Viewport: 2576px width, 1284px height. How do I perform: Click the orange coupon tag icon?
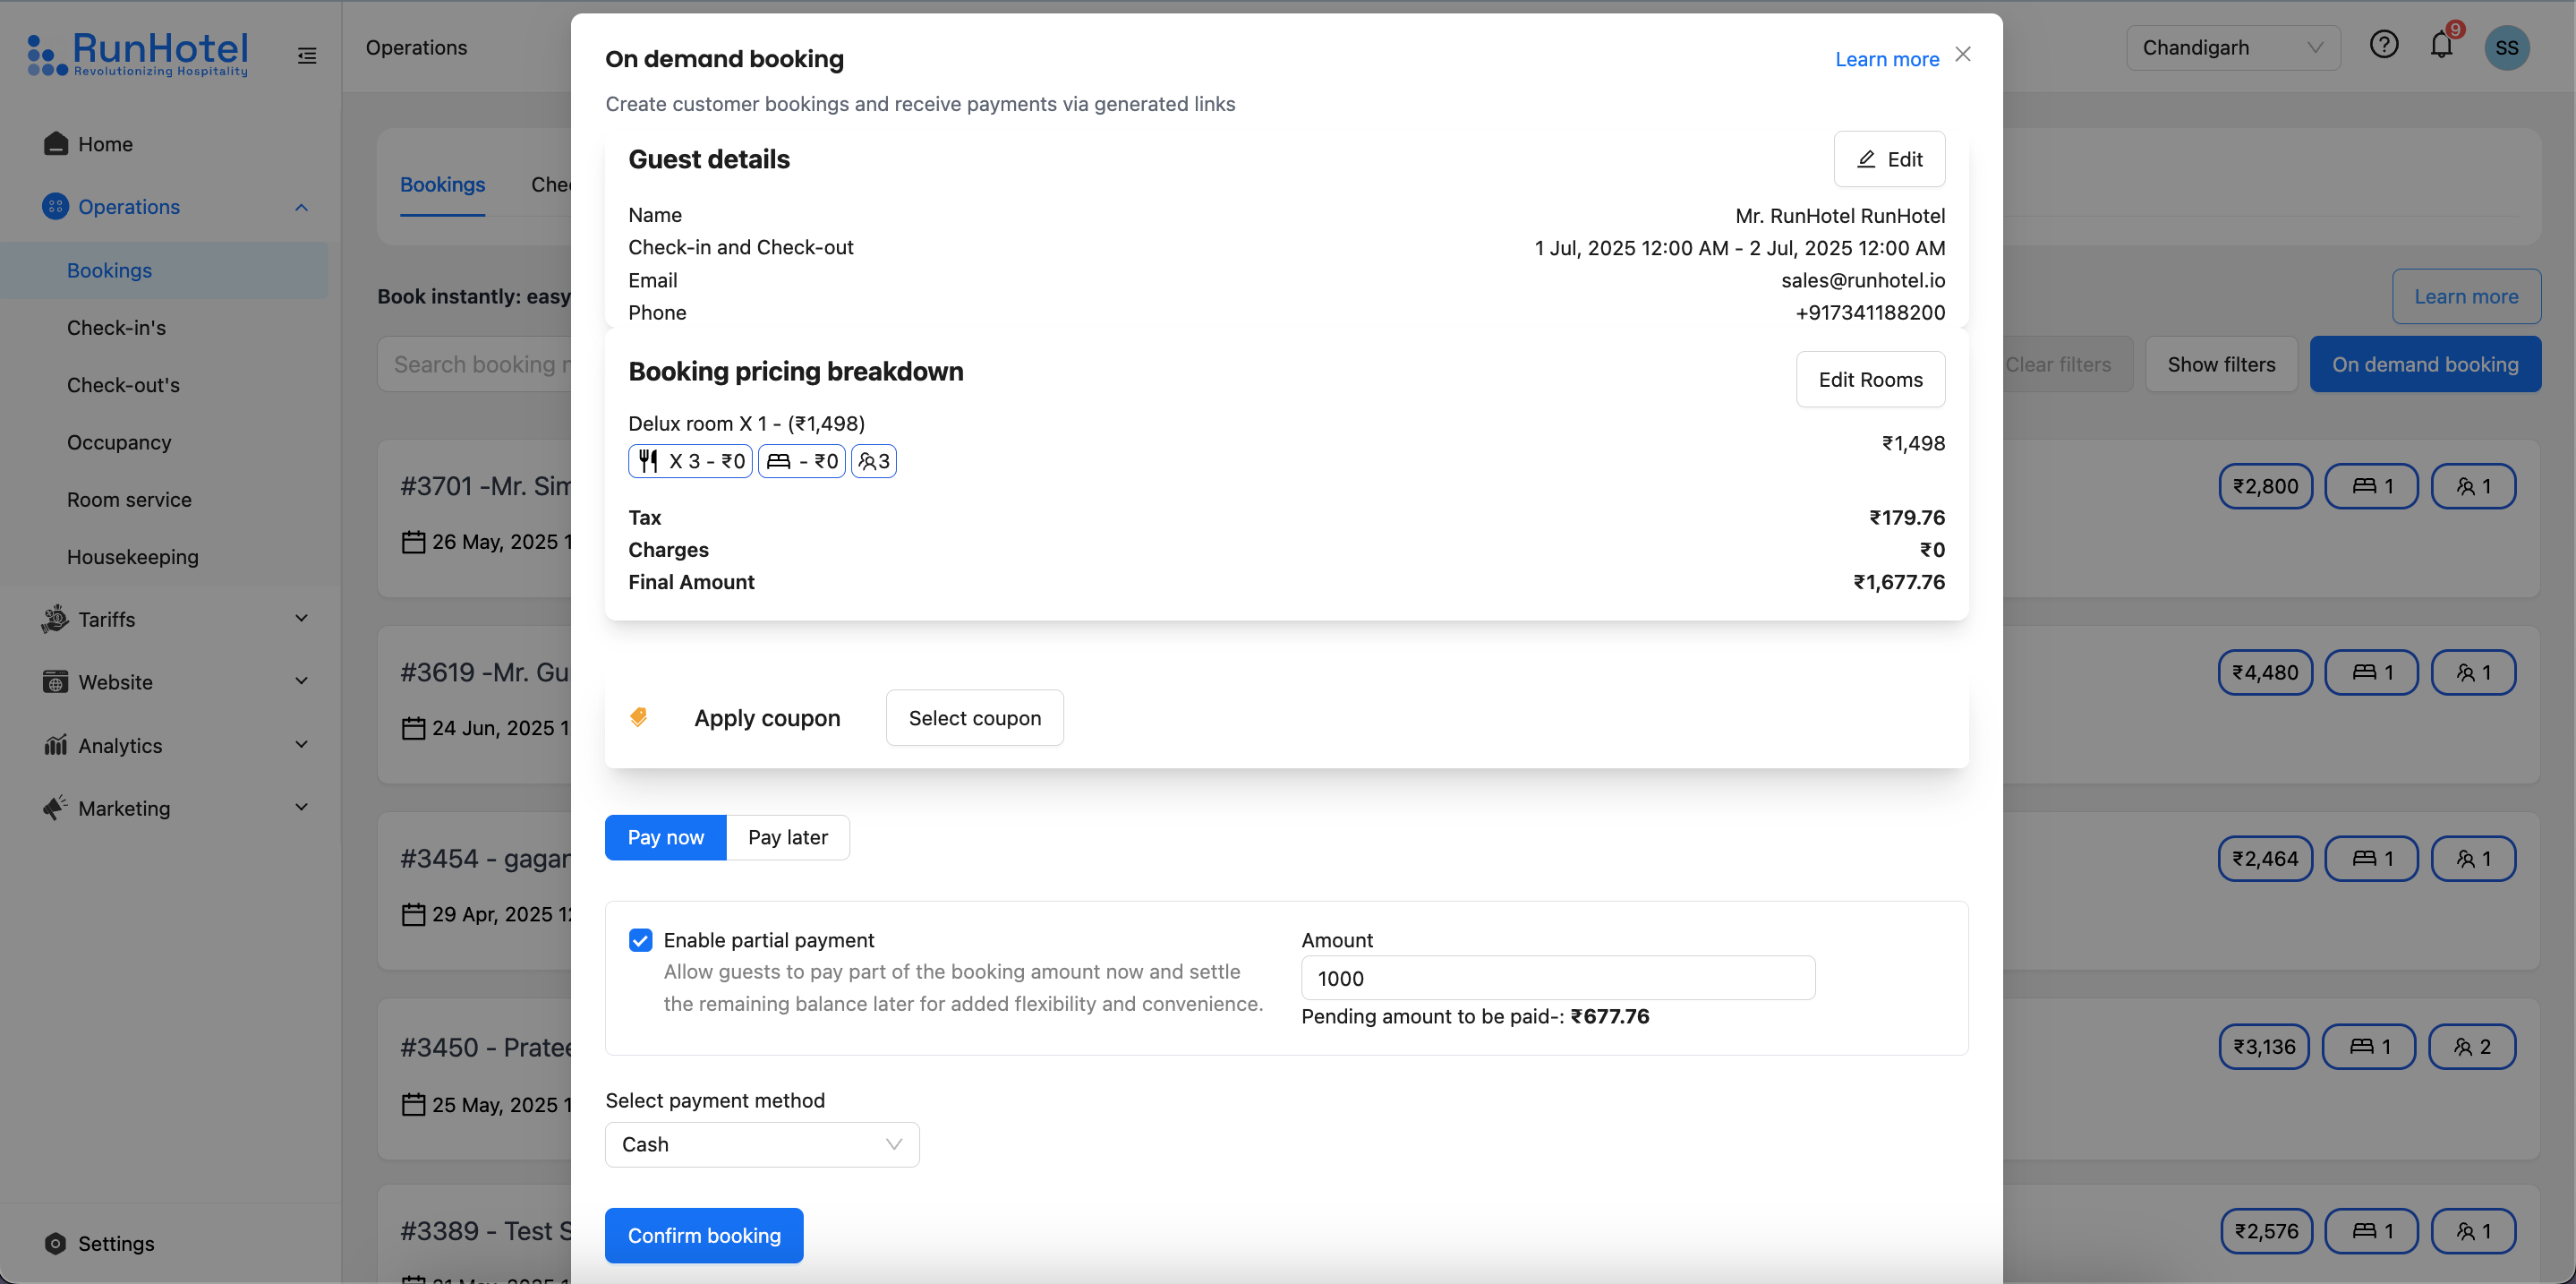(638, 717)
